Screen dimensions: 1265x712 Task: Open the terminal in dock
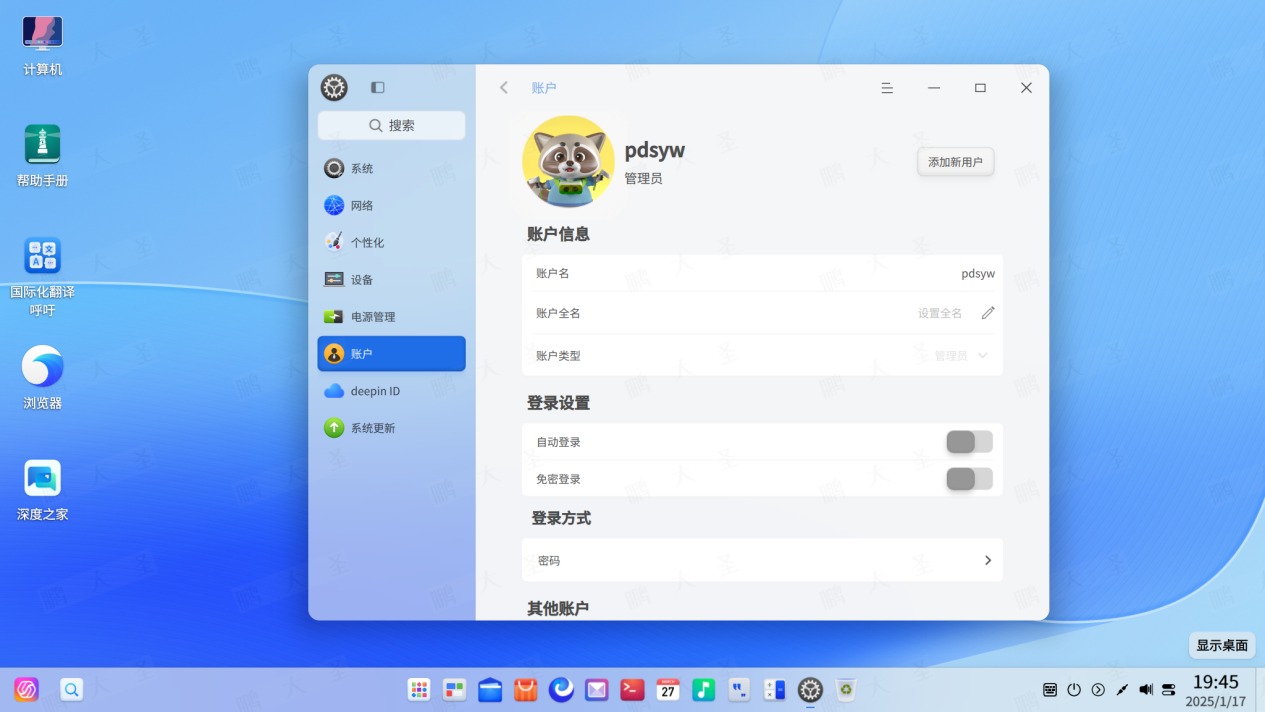tap(632, 689)
